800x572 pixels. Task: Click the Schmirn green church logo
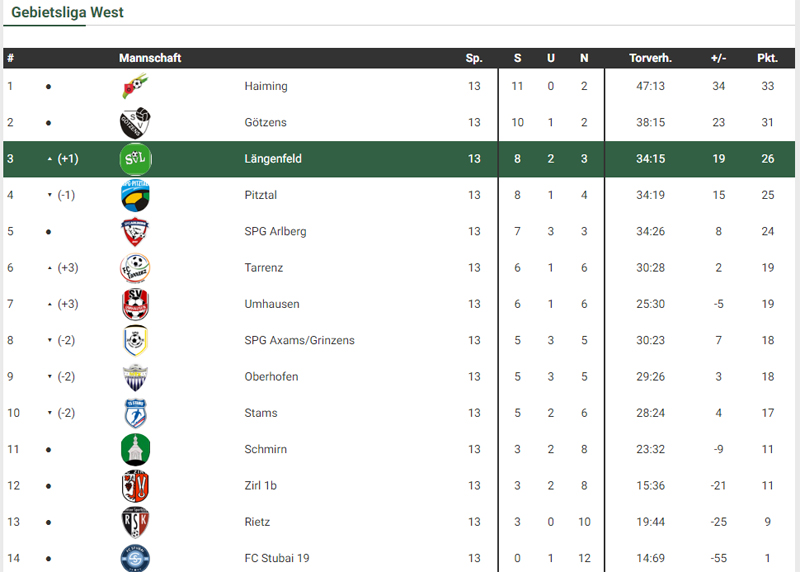(135, 450)
